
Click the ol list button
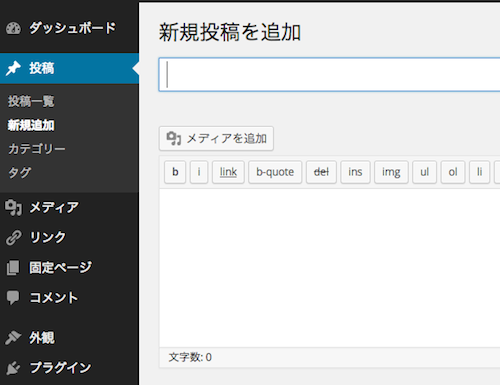[453, 172]
